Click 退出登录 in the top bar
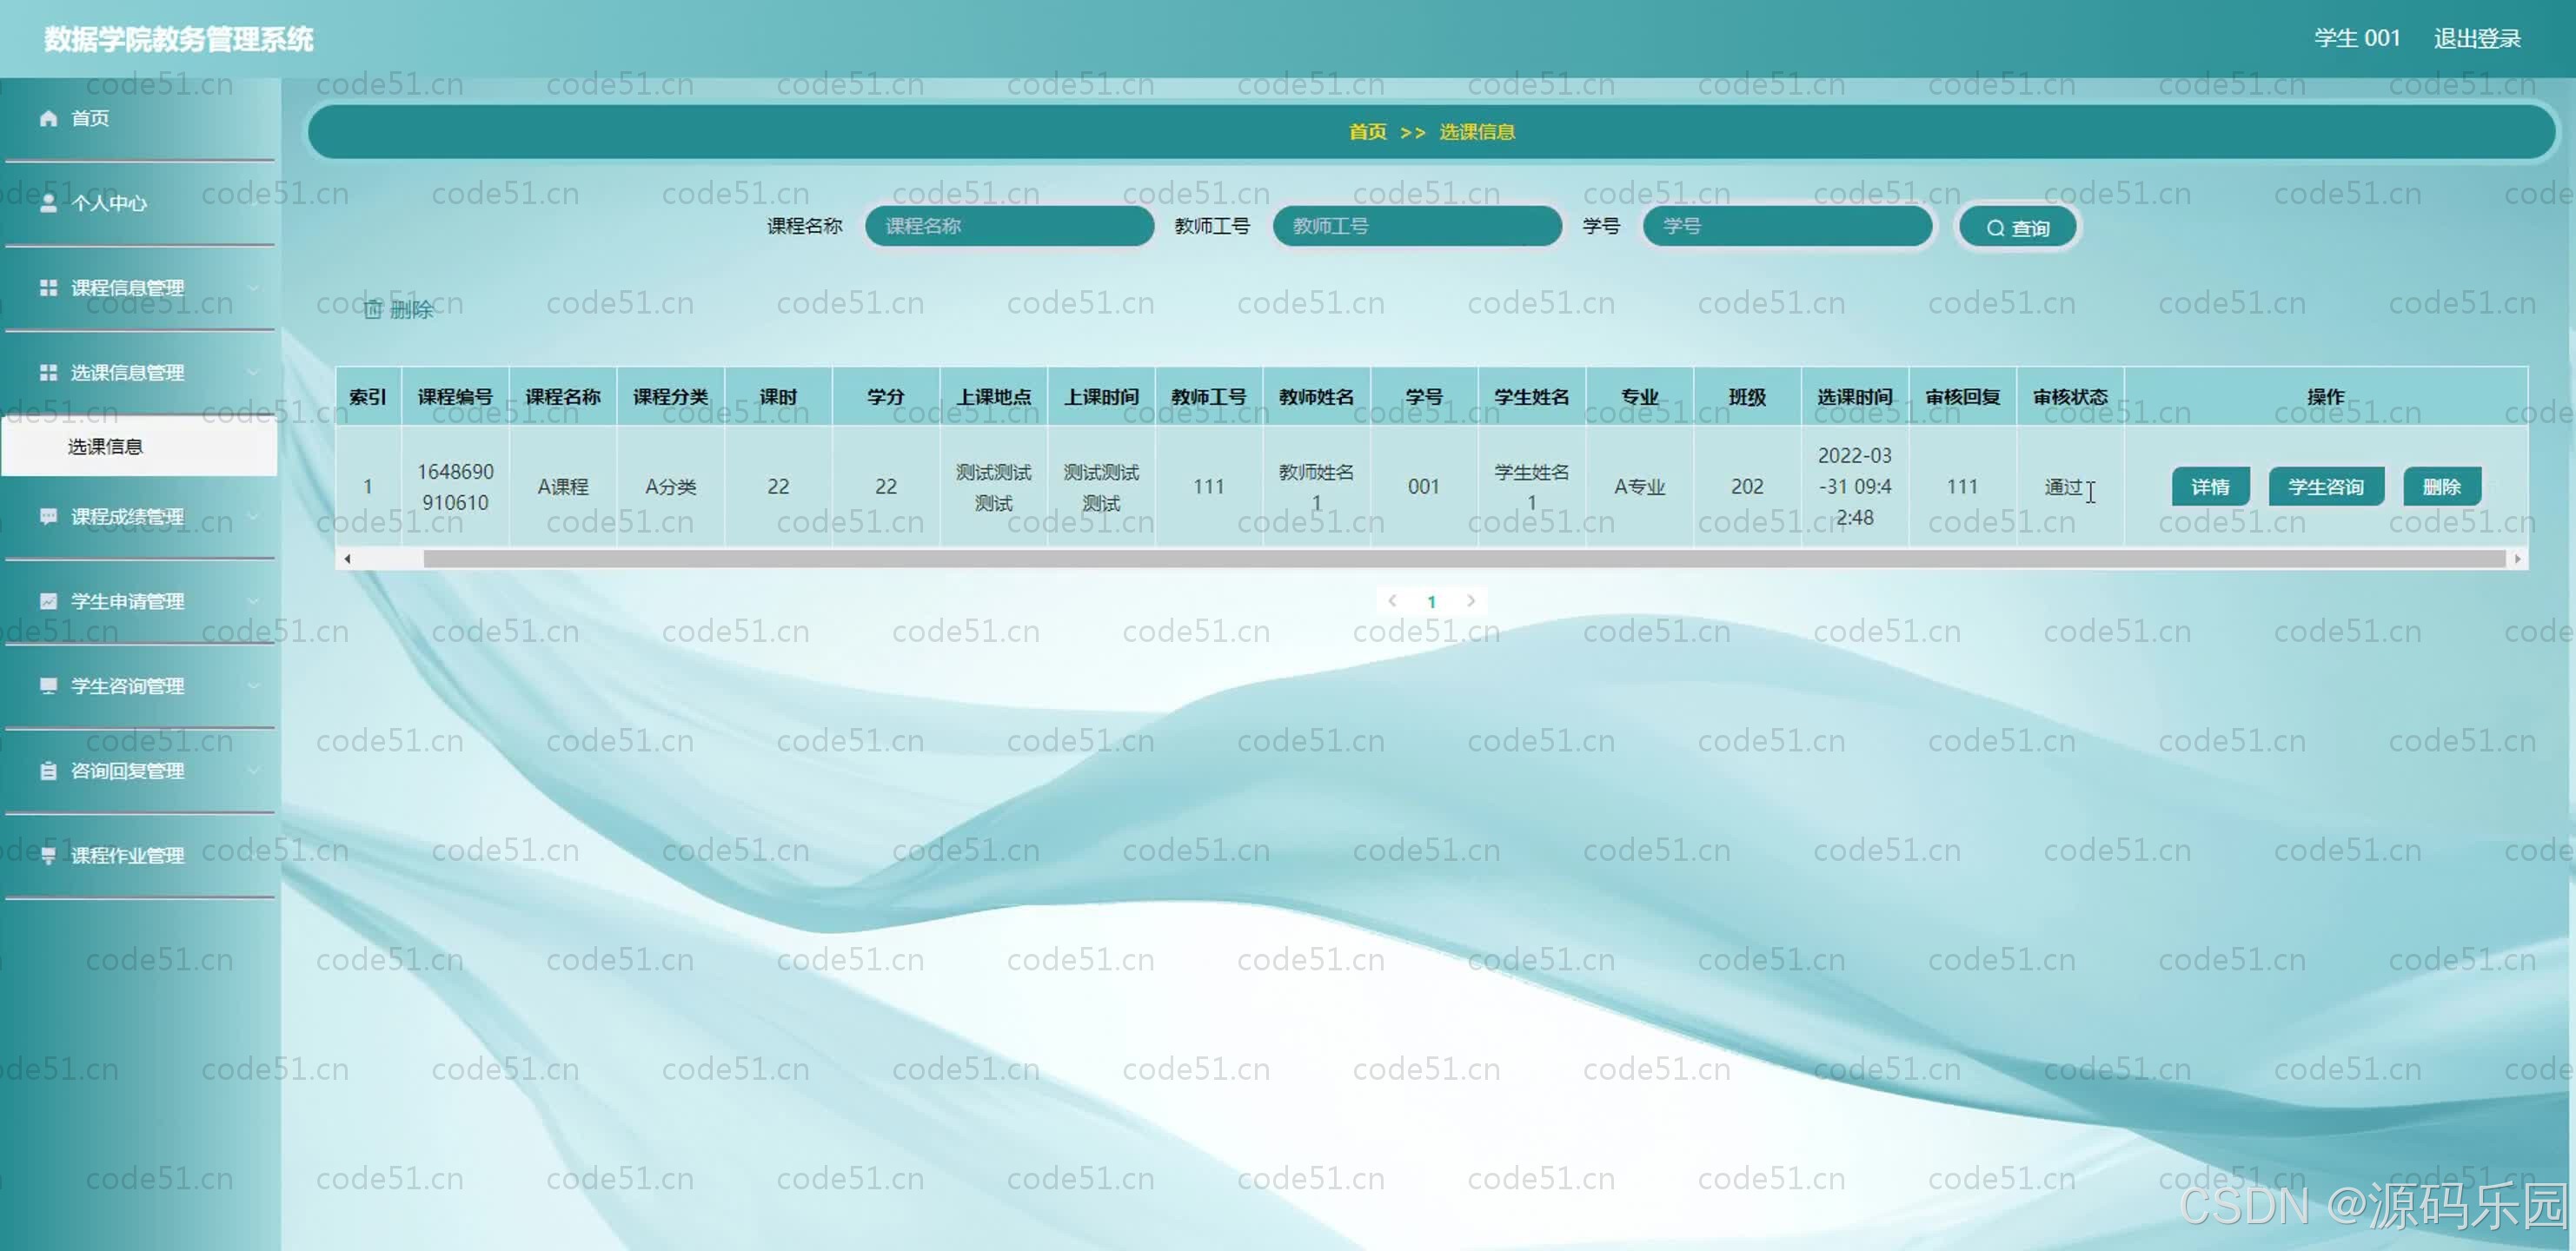The height and width of the screenshot is (1251, 2576). (2478, 38)
